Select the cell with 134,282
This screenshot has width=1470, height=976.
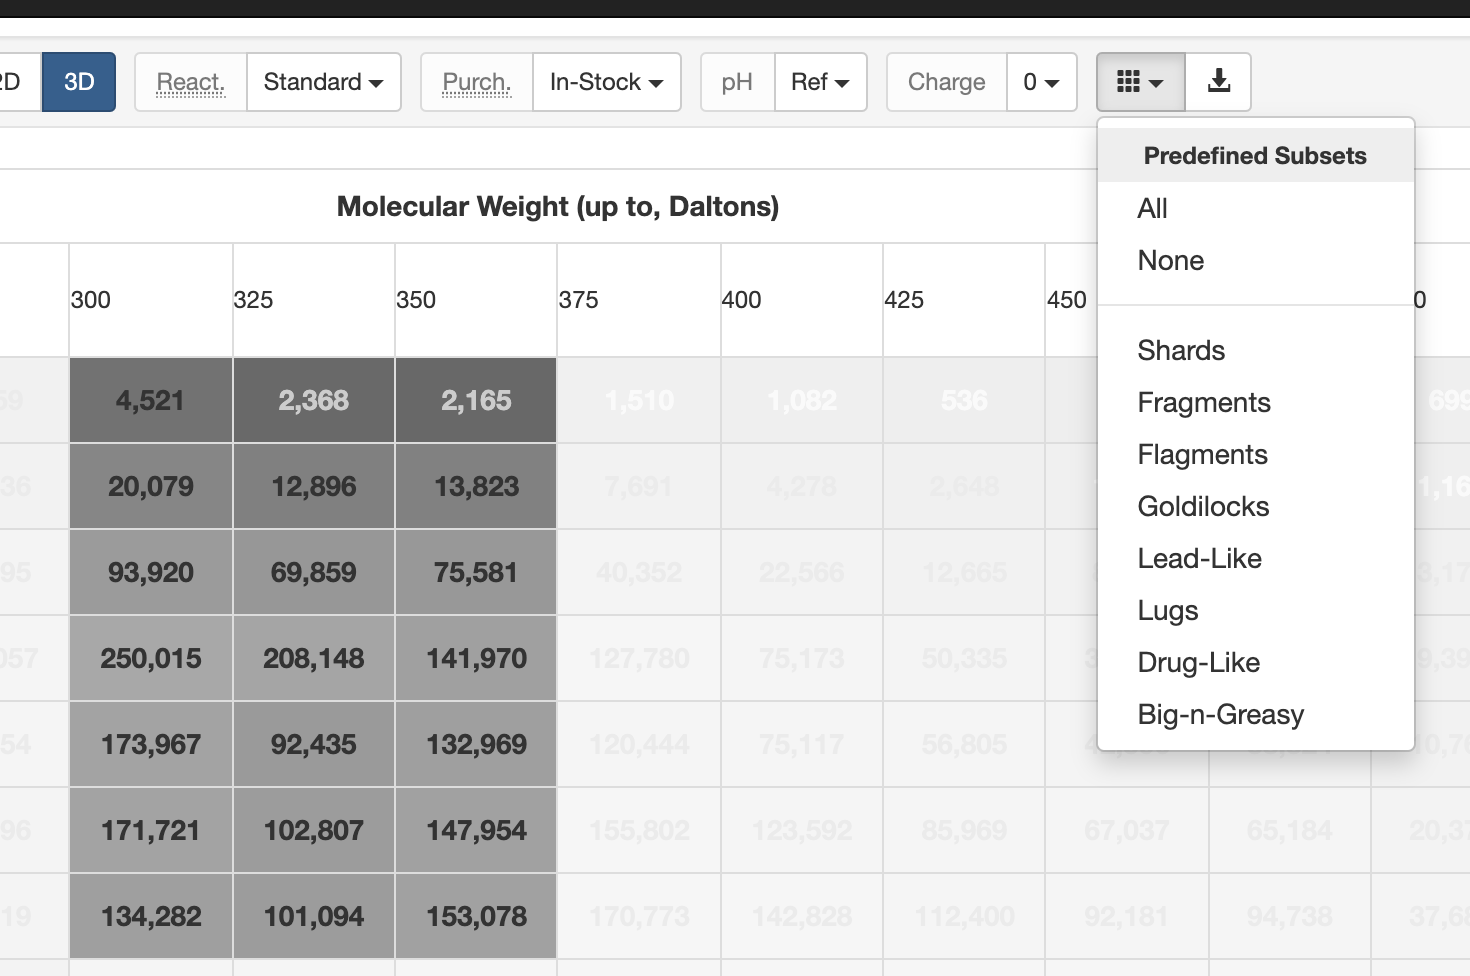click(x=151, y=916)
